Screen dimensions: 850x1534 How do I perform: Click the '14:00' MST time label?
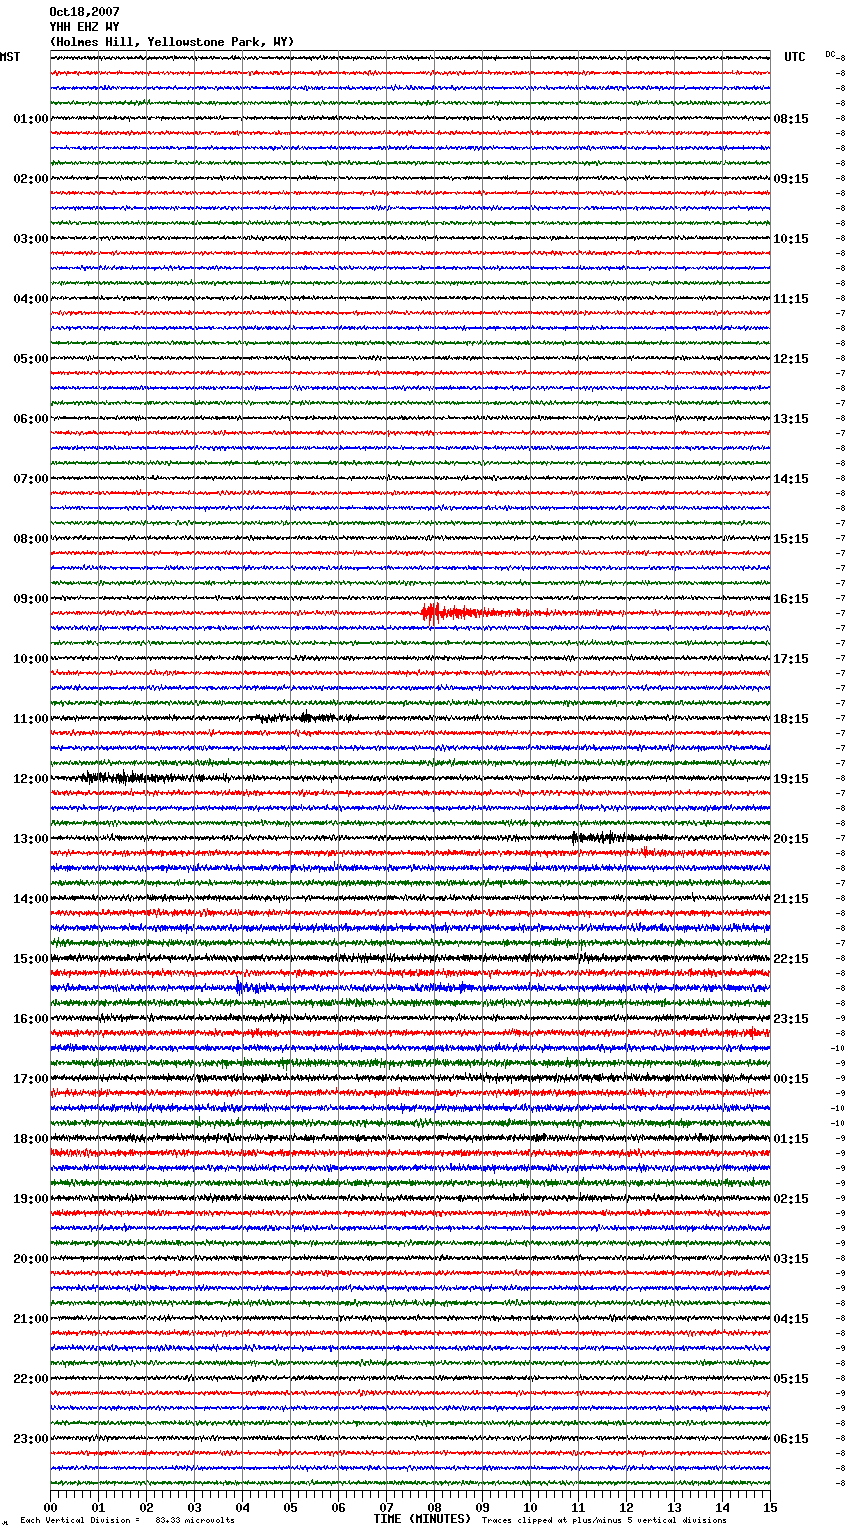point(31,899)
